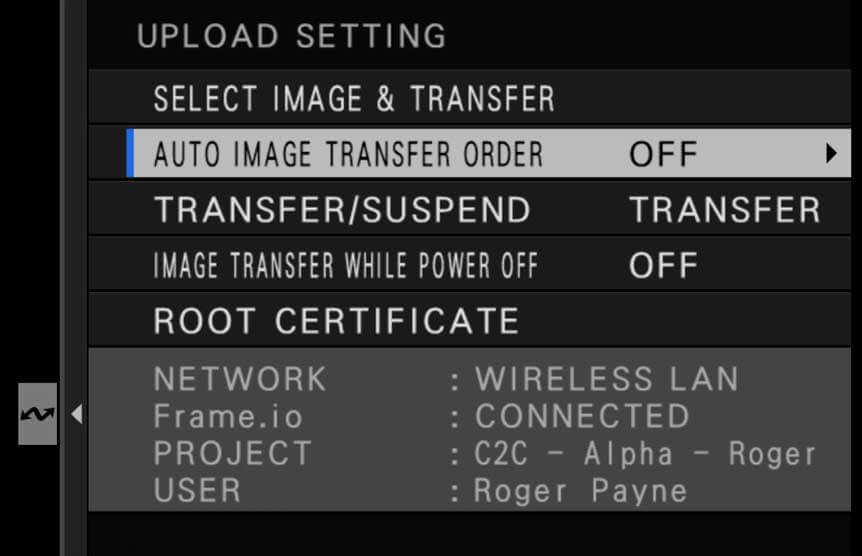Open Select Image & Transfer
This screenshot has height=556, width=862.
click(x=353, y=98)
